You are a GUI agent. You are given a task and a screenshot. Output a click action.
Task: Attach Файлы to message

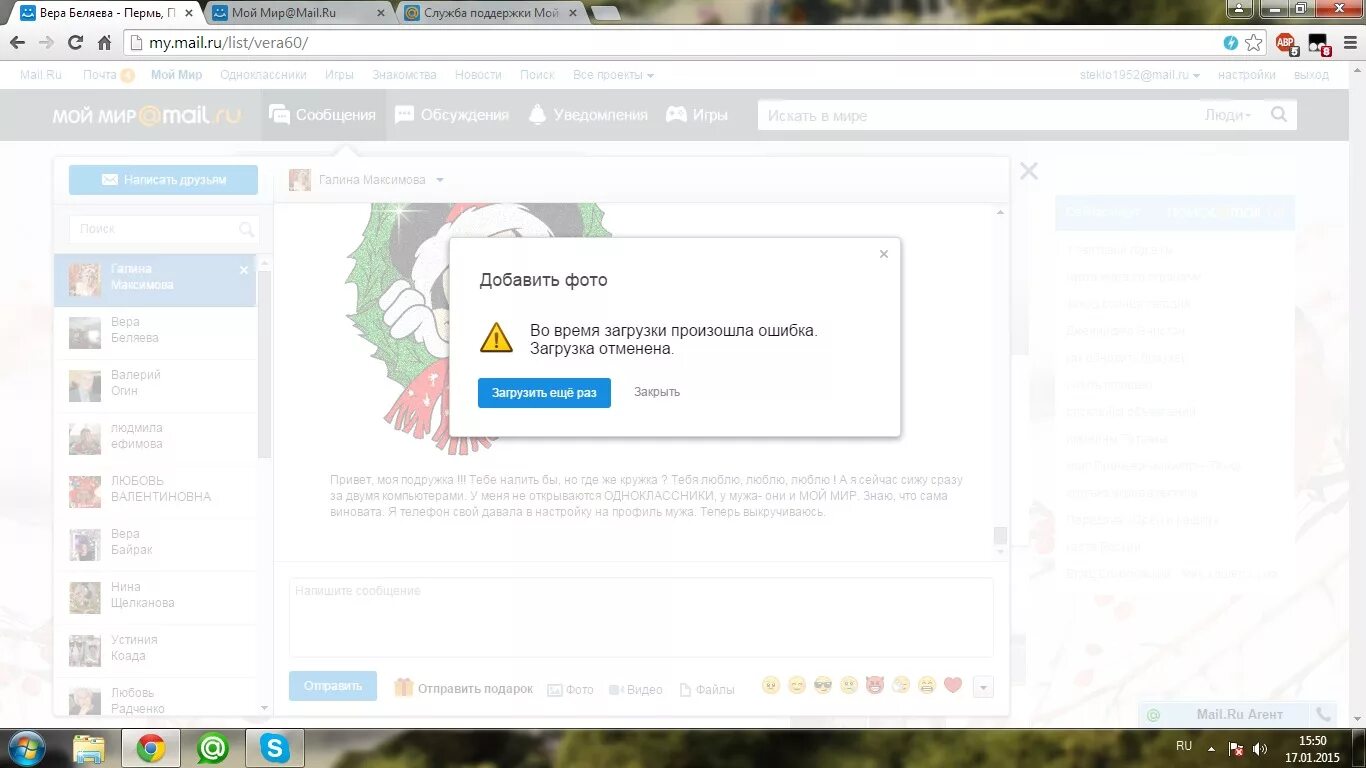point(707,690)
